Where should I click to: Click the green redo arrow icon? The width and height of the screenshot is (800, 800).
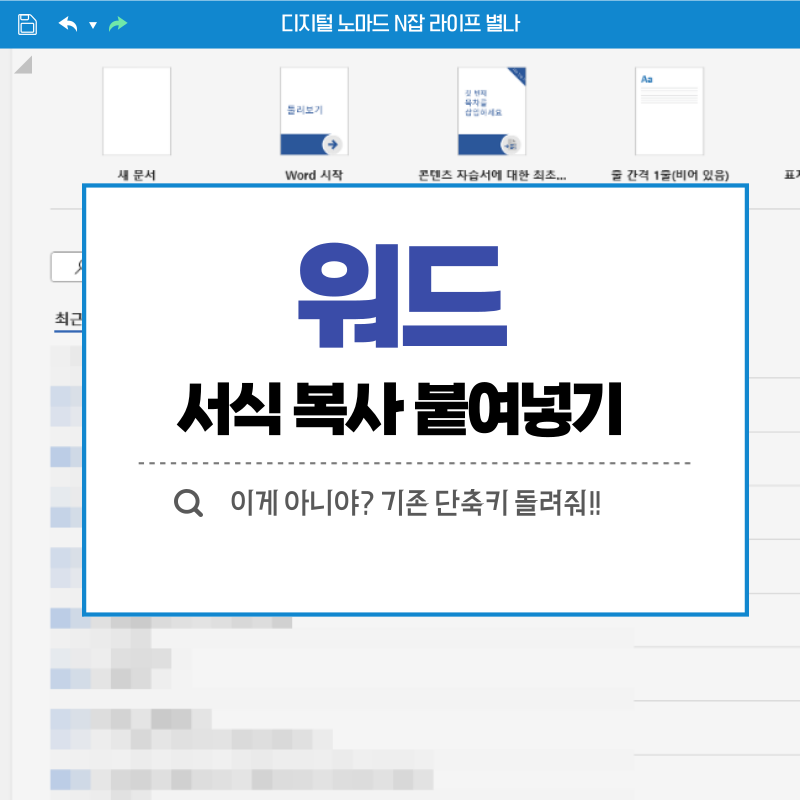coord(118,23)
